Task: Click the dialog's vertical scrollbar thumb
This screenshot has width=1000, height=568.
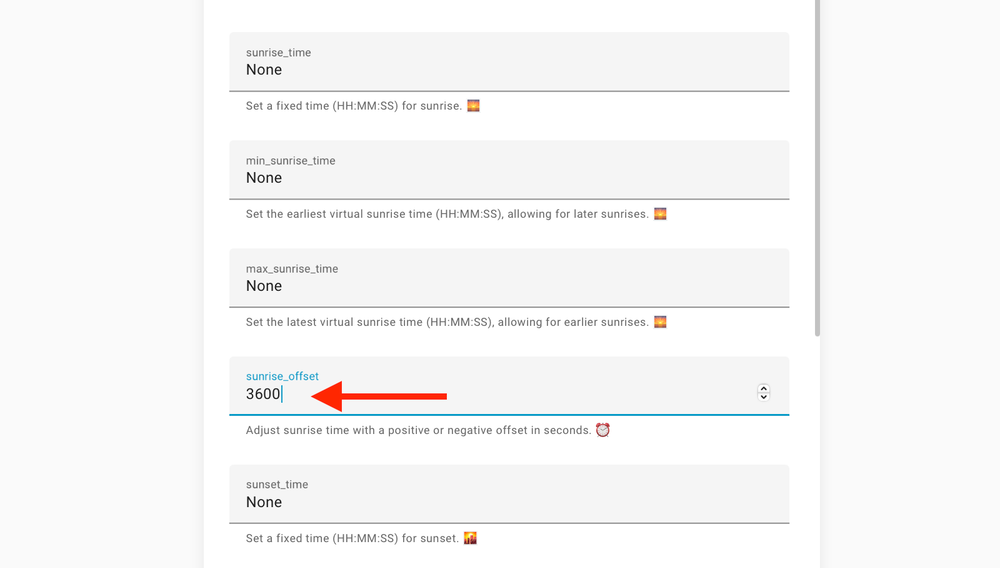Action: tap(817, 168)
